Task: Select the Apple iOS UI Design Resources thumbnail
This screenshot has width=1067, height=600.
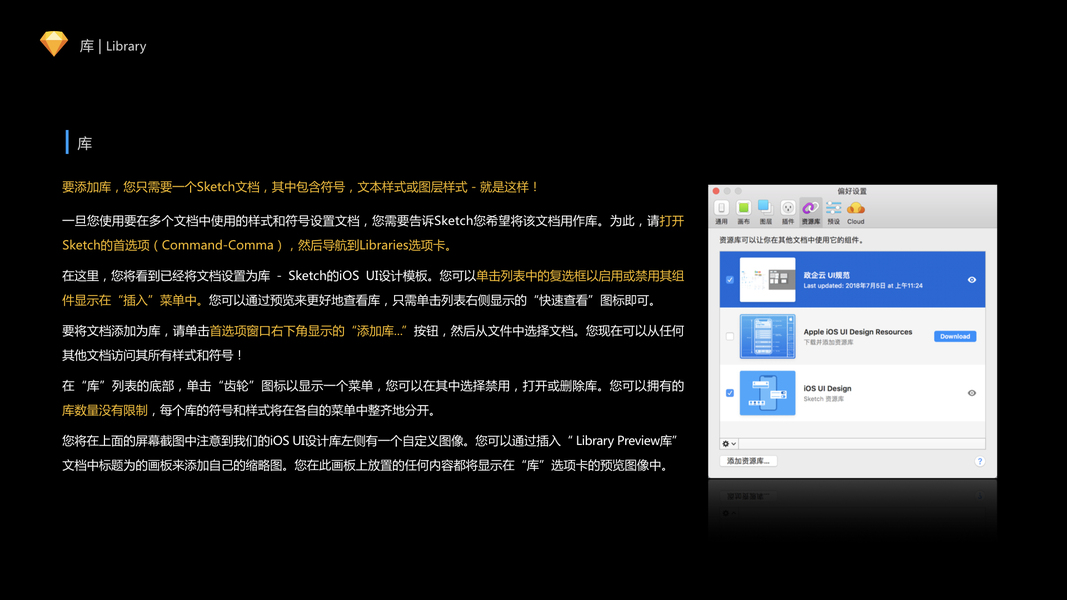Action: [767, 336]
